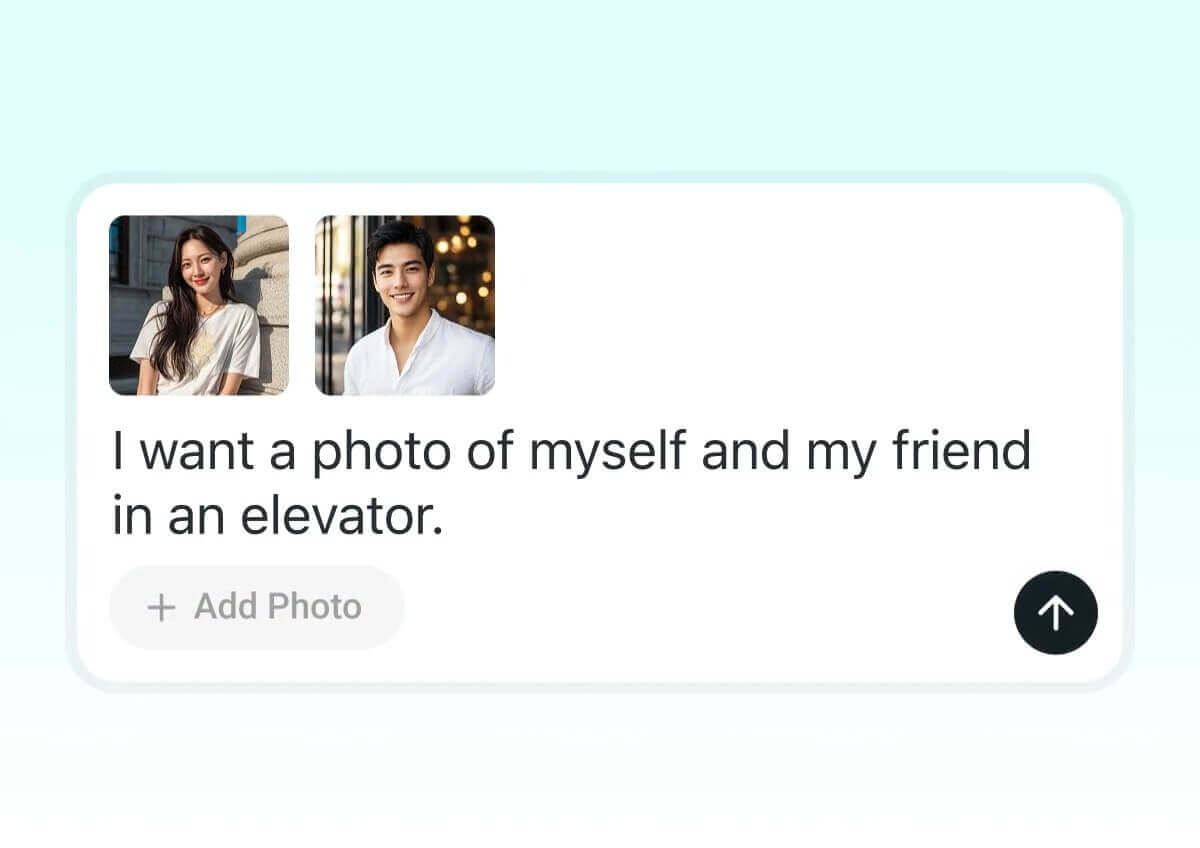The height and width of the screenshot is (848, 1200).
Task: Click the Add Photo button
Action: (257, 607)
